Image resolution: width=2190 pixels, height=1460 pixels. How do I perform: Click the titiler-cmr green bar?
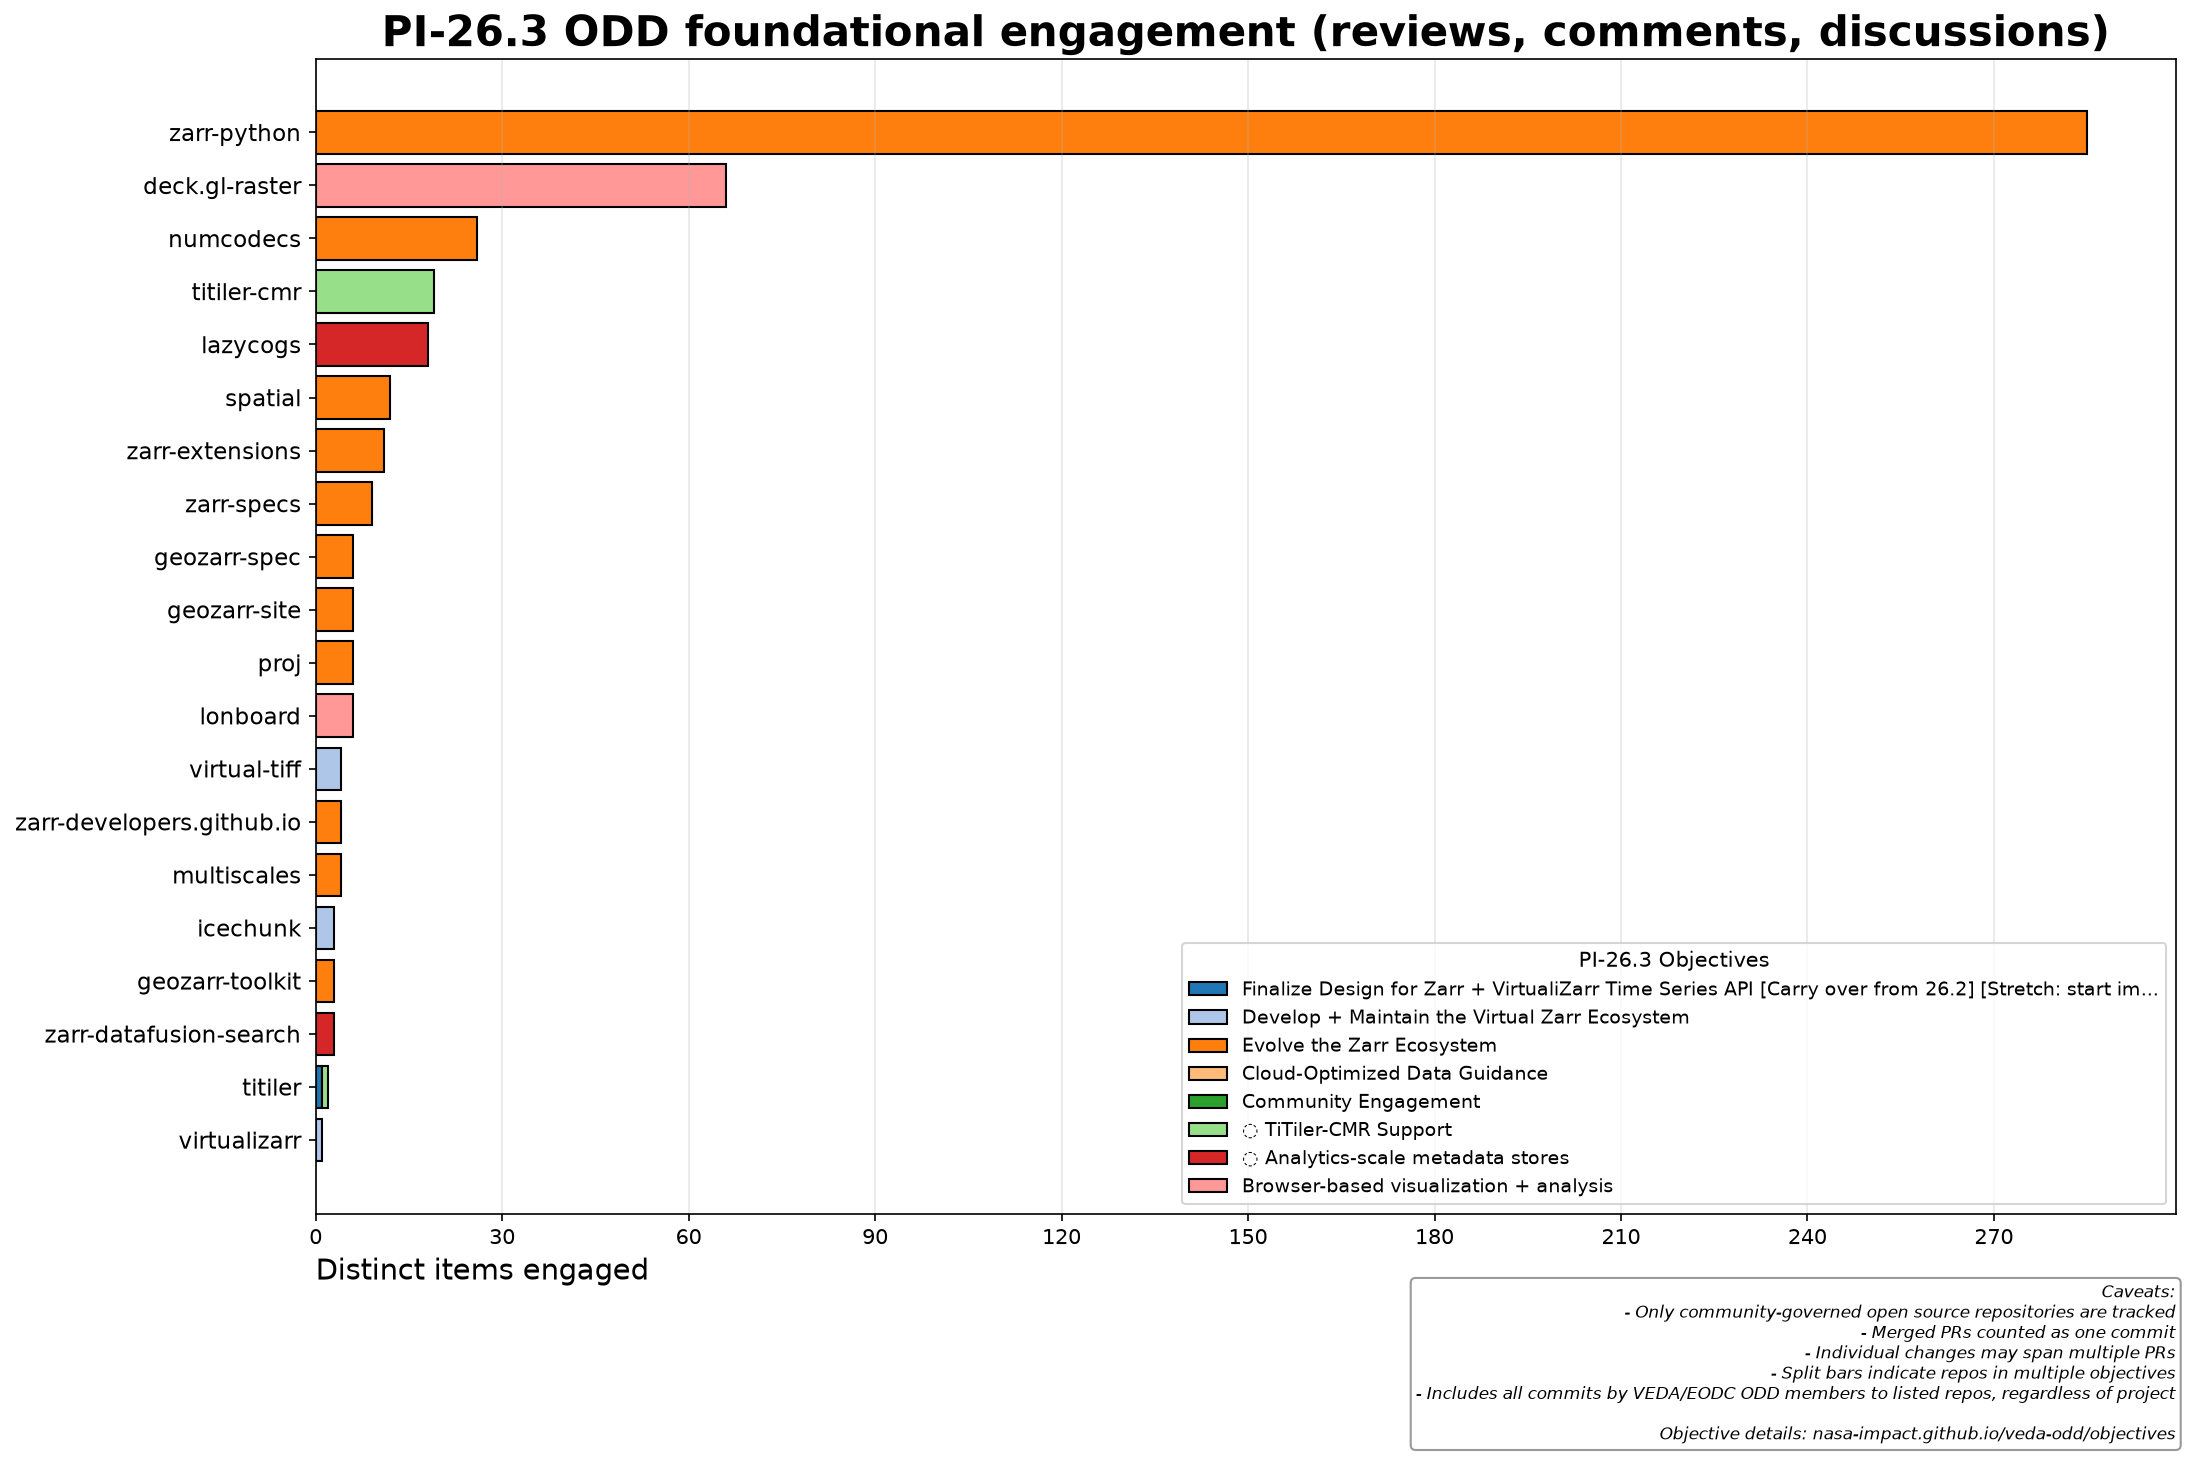point(375,292)
